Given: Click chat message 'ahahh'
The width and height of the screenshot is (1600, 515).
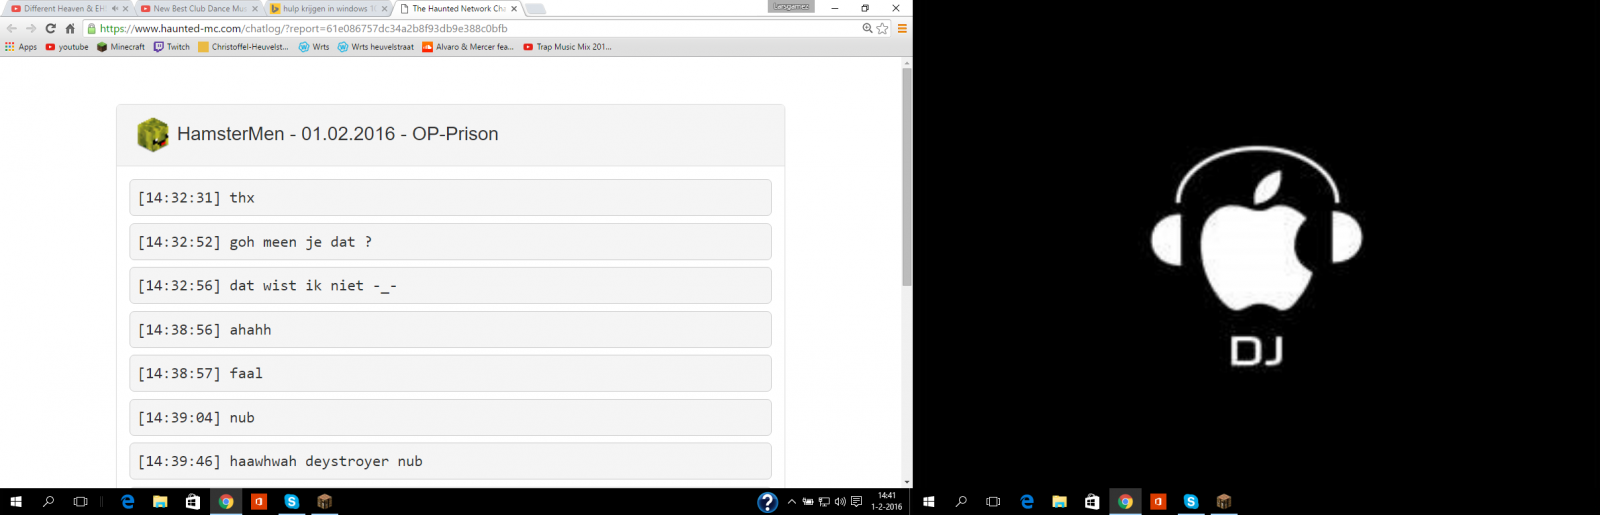Looking at the screenshot, I should pyautogui.click(x=450, y=329).
